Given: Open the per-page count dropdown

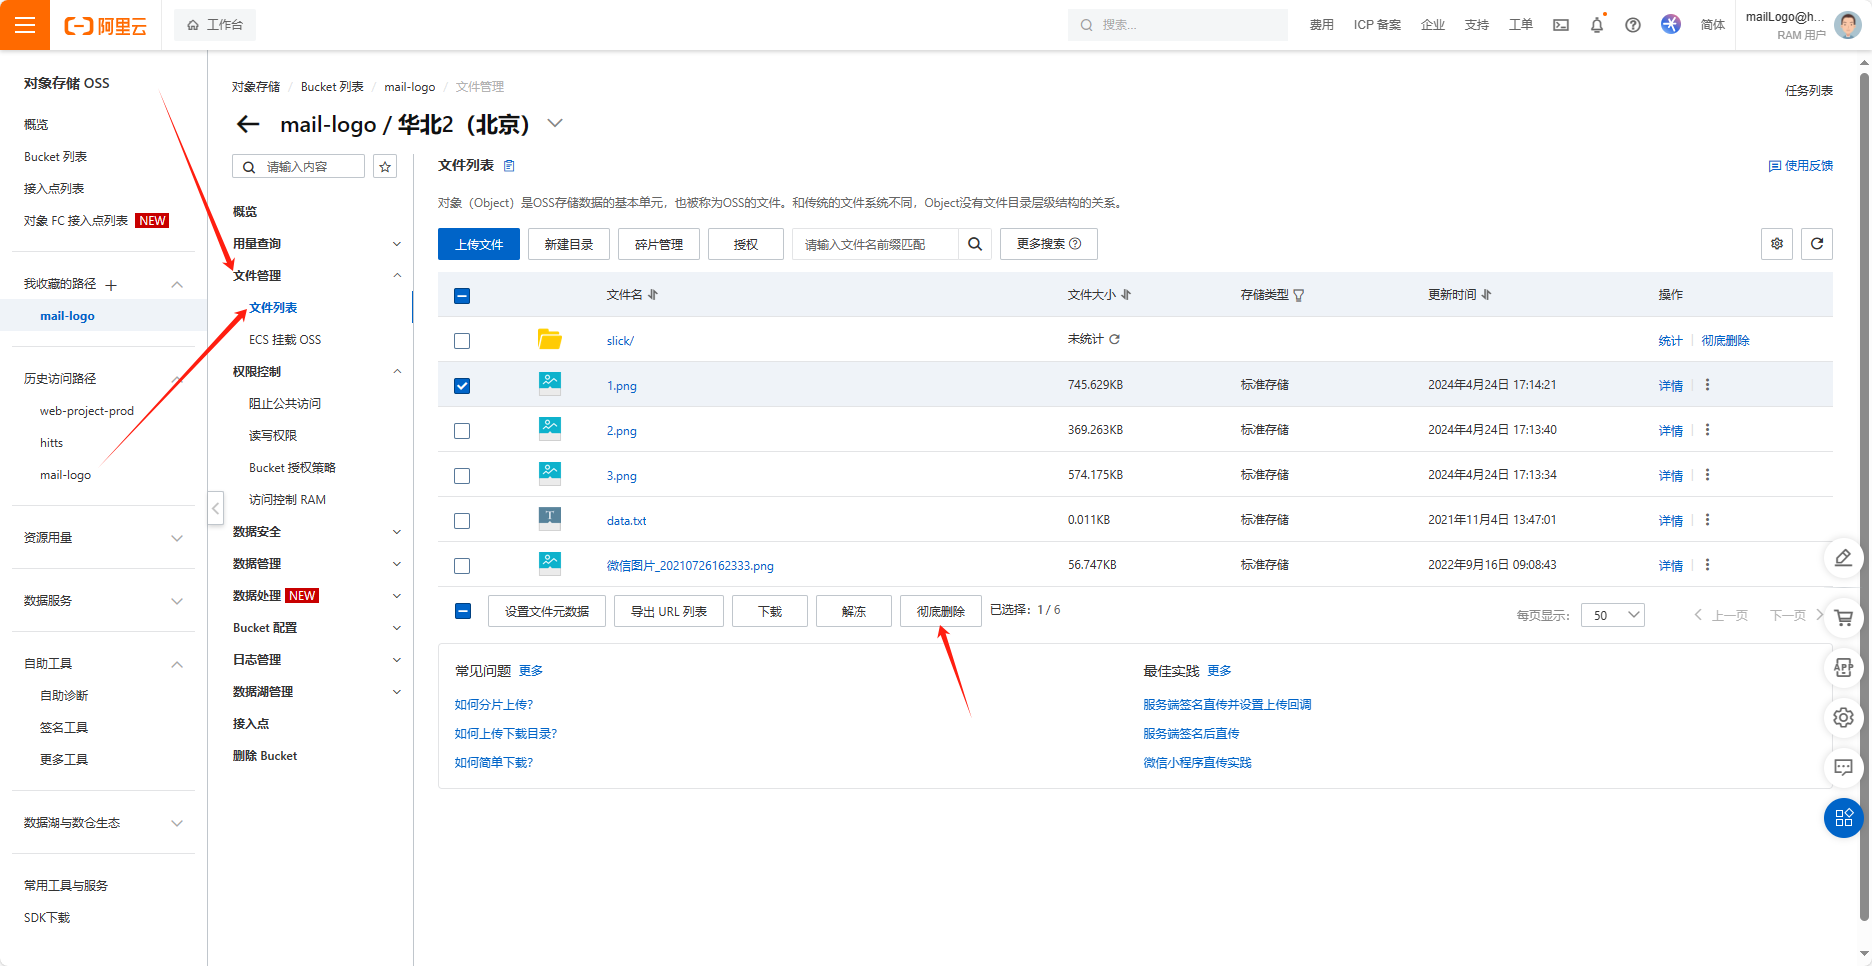Looking at the screenshot, I should [1612, 615].
